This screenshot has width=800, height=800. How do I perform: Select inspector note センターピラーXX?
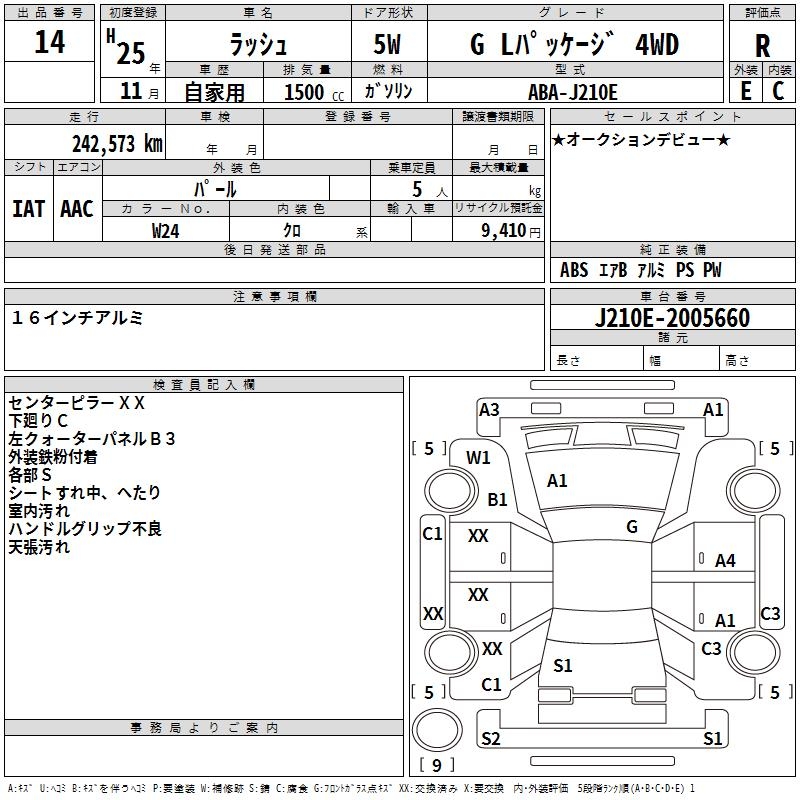coord(77,403)
